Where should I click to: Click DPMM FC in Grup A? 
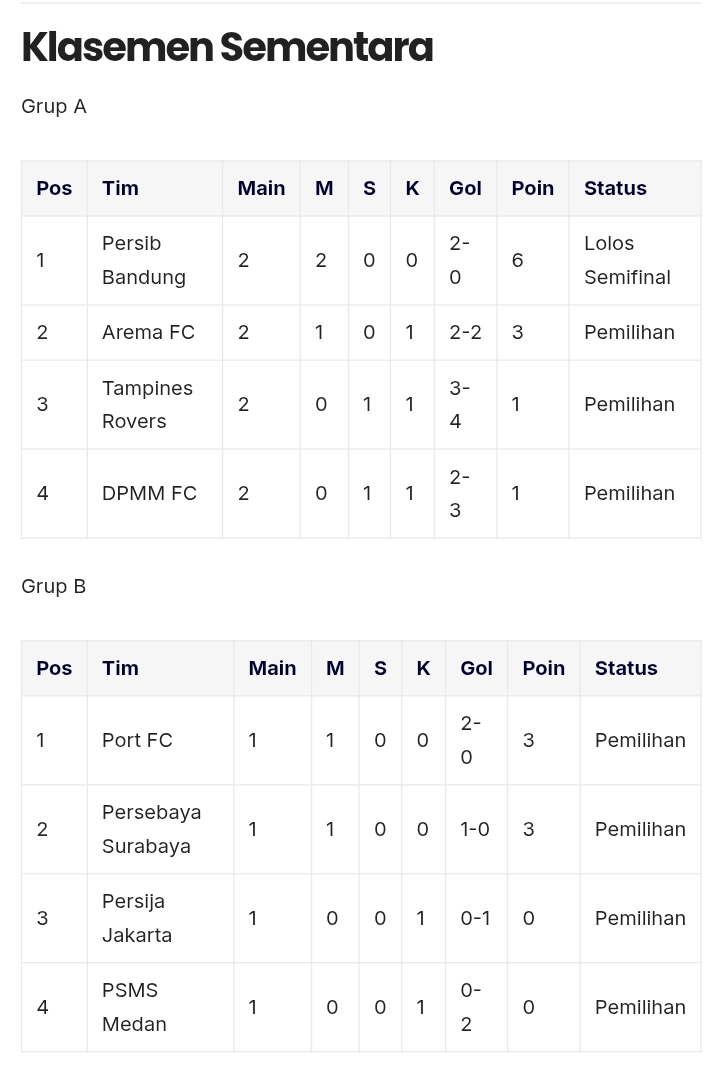tap(149, 493)
